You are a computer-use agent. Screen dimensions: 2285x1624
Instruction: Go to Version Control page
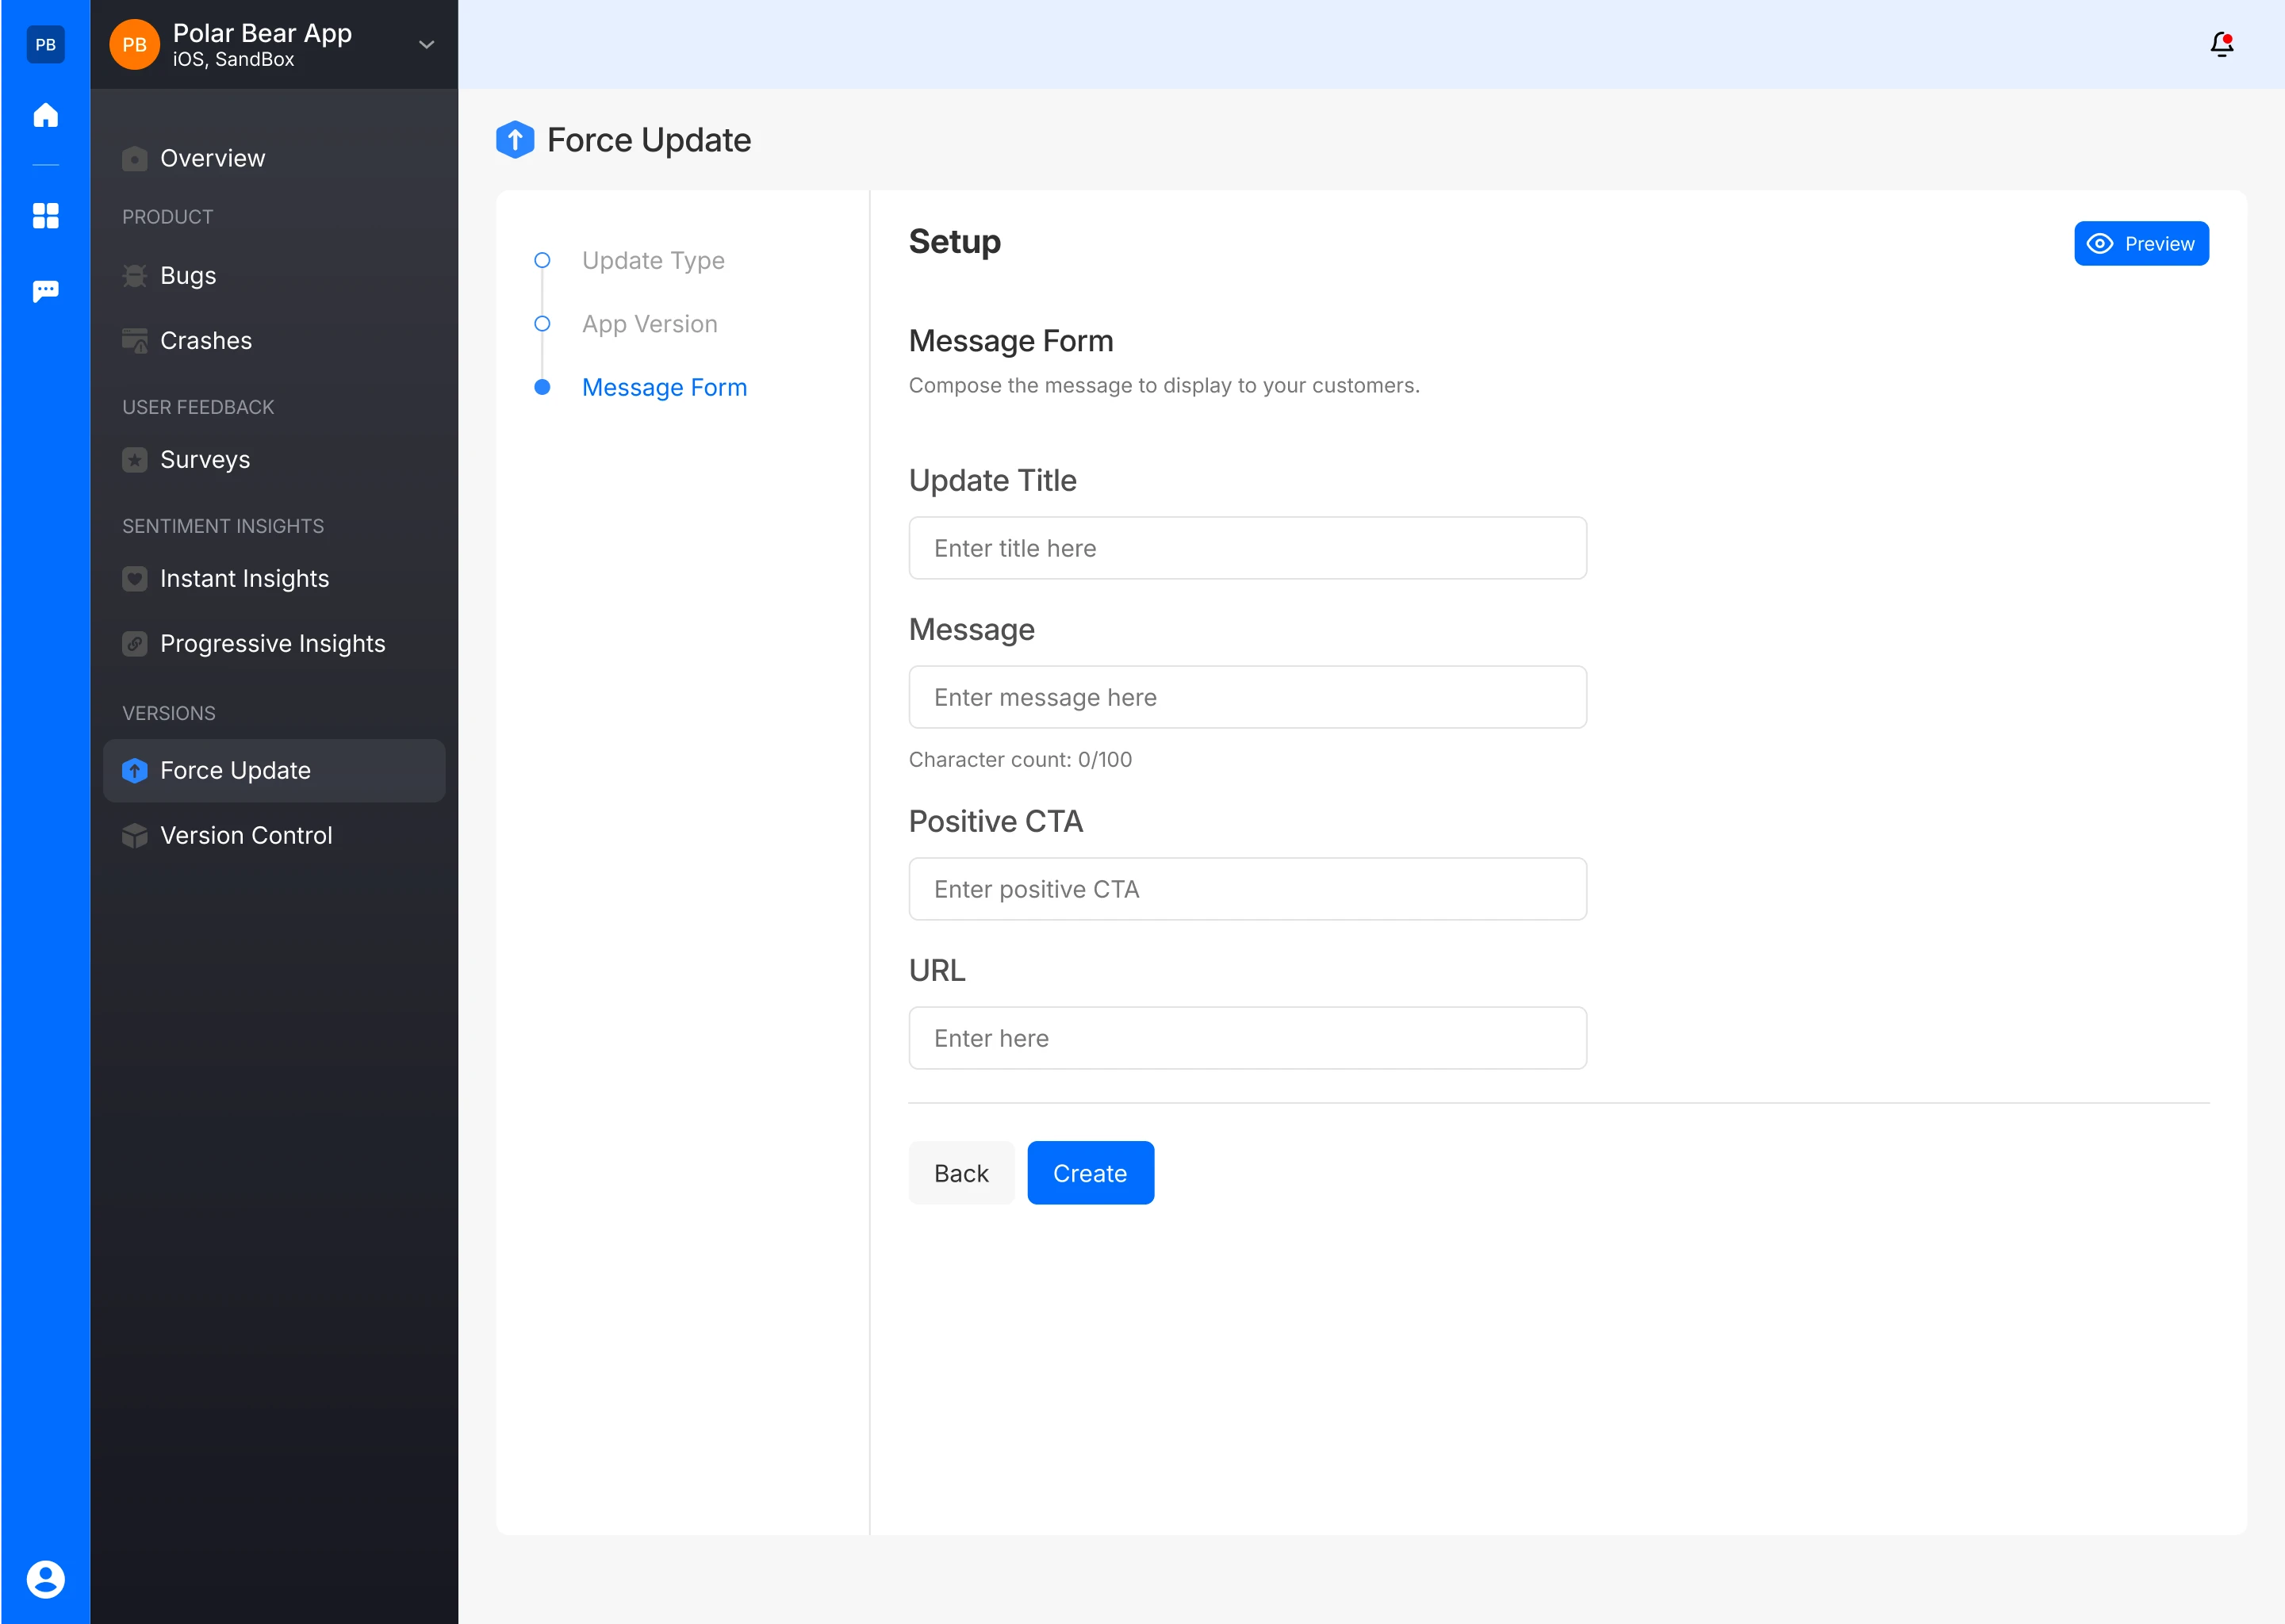pos(246,835)
